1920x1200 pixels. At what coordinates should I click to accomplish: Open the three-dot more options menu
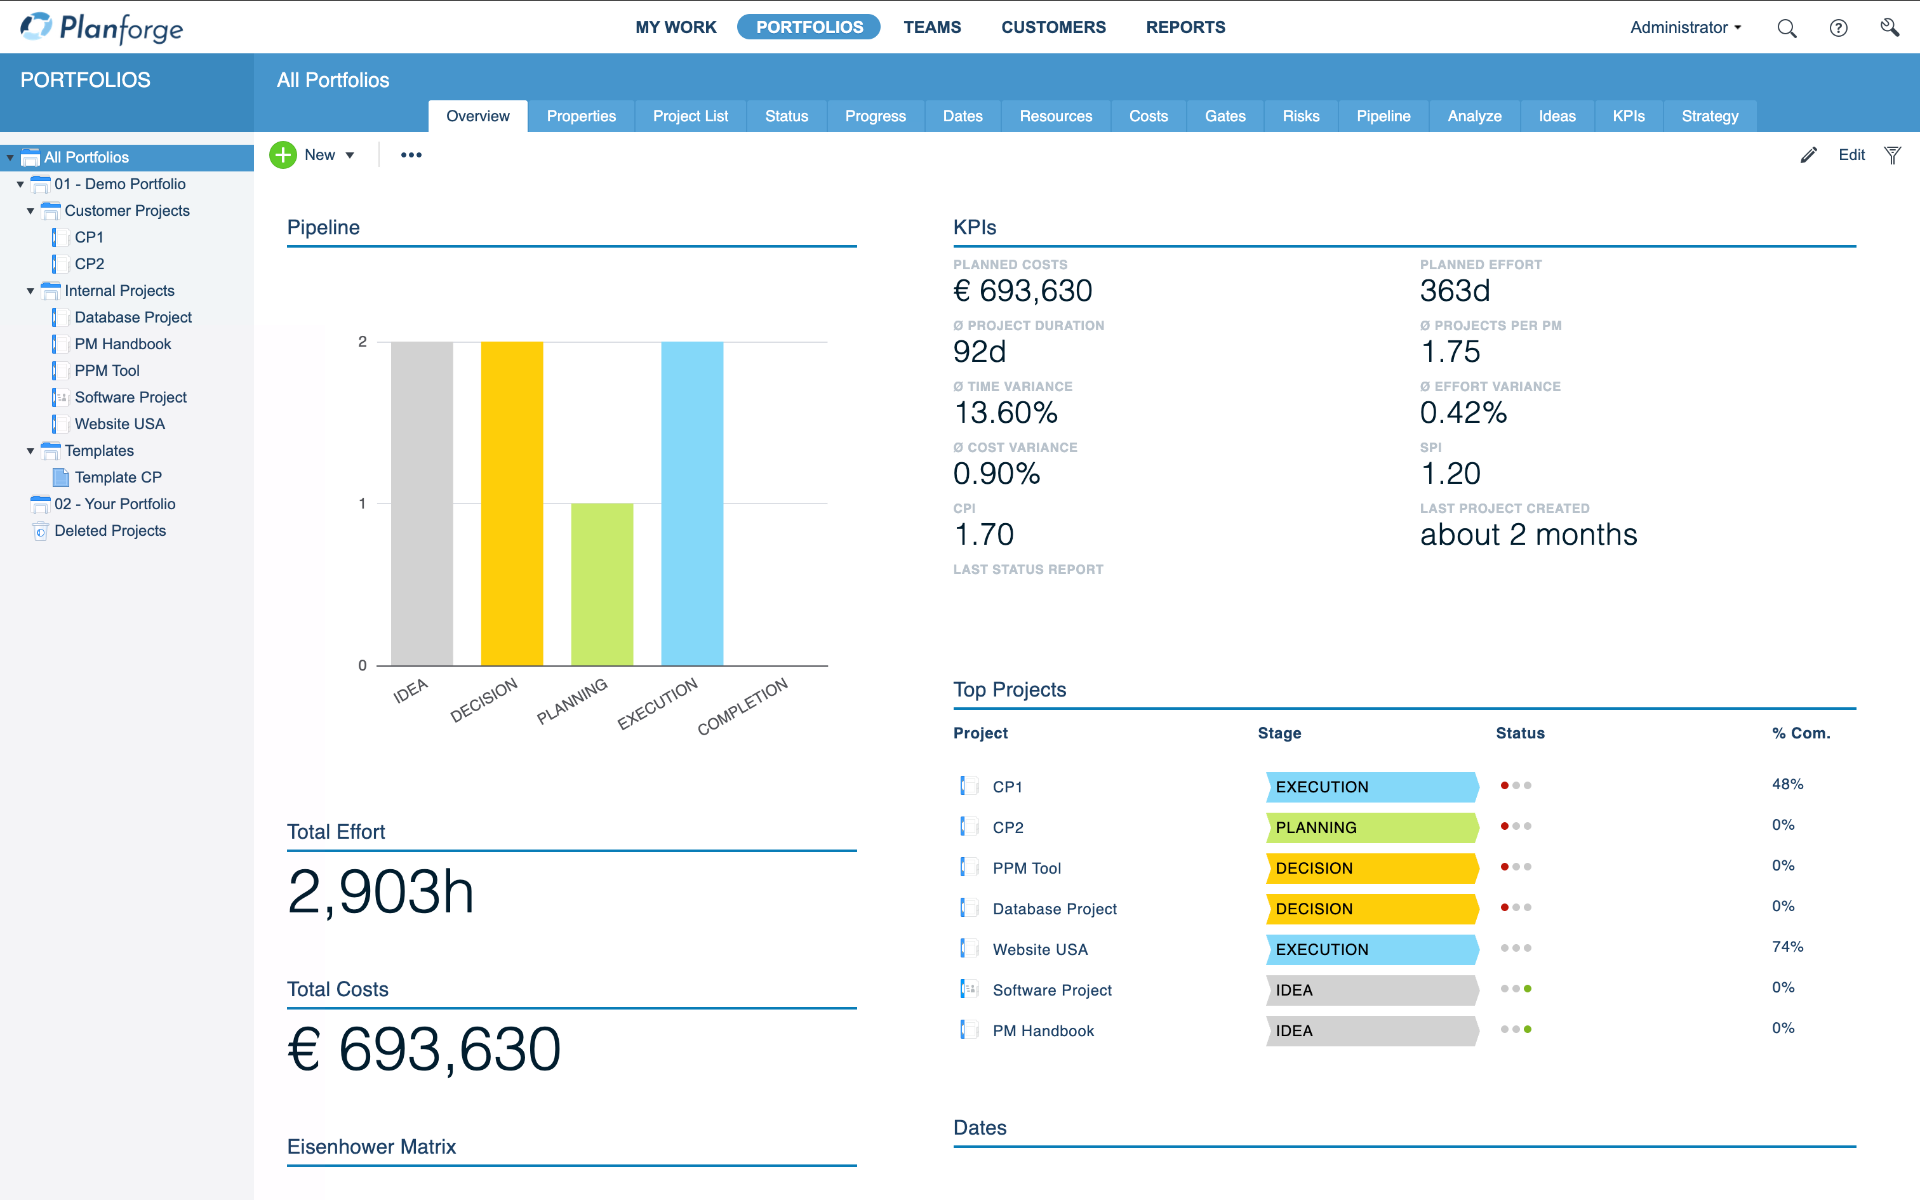(x=411, y=155)
